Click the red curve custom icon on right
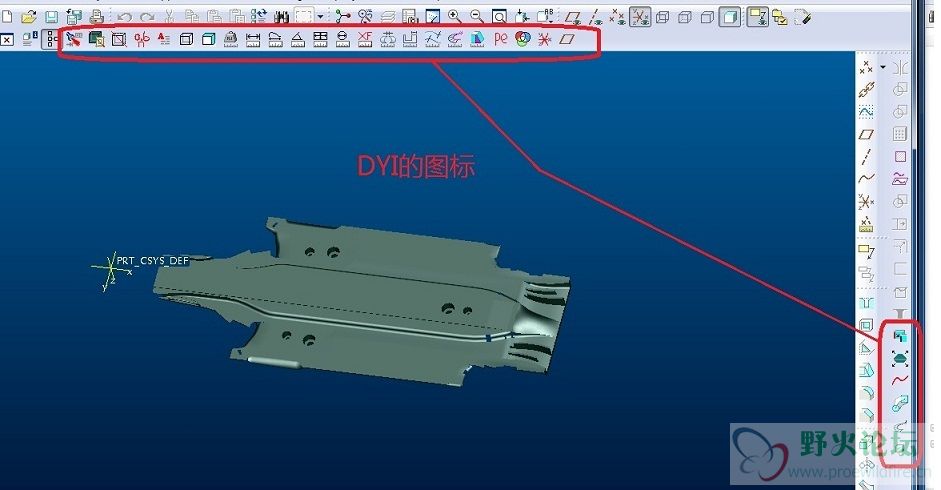 900,380
